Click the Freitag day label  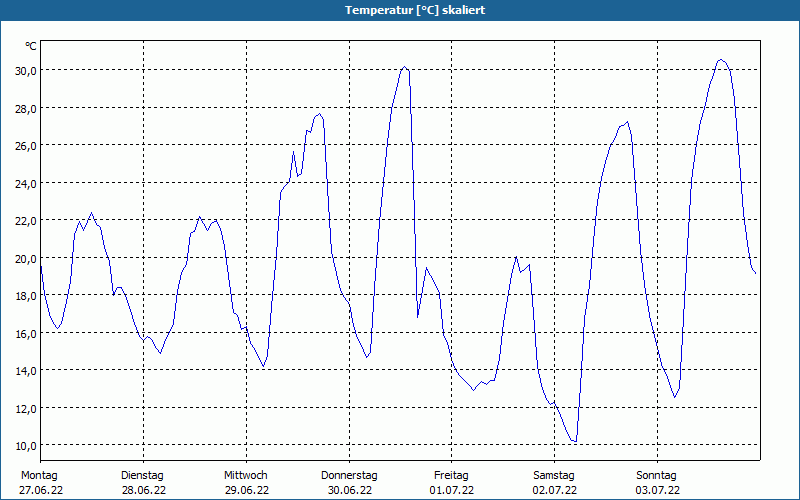point(452,476)
